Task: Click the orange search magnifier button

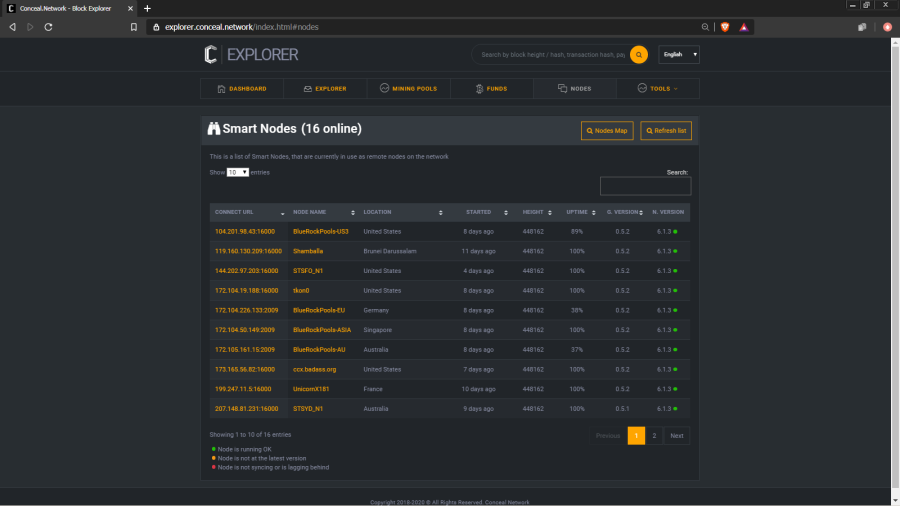Action: click(x=638, y=55)
